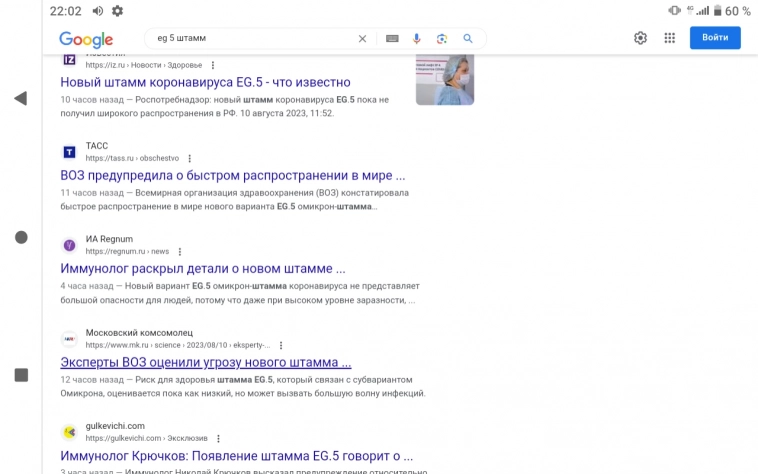
Task: Focus the search field containing 'eg 5 штамм'
Action: tap(250, 39)
